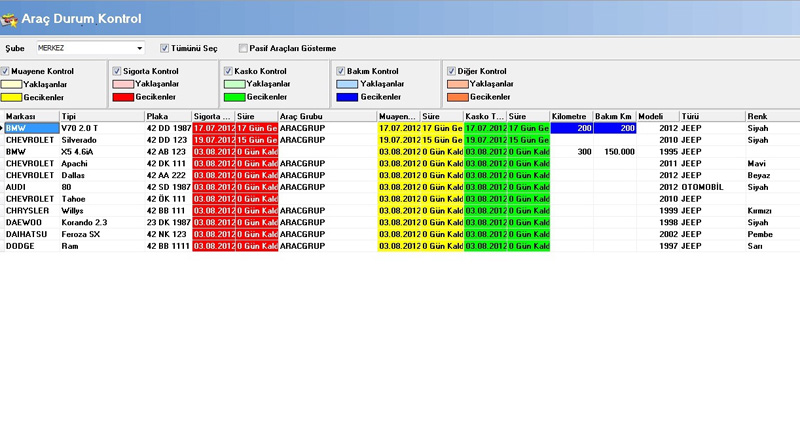Select the Silverado type cell
The height and width of the screenshot is (442, 800).
point(102,140)
